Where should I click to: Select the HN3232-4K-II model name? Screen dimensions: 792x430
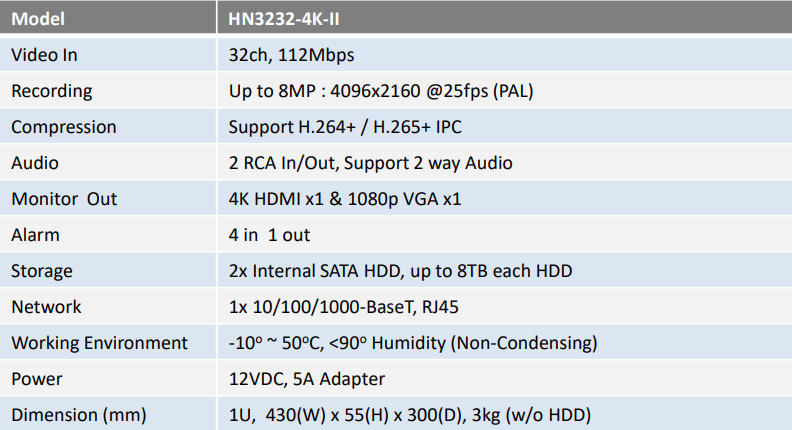[283, 19]
